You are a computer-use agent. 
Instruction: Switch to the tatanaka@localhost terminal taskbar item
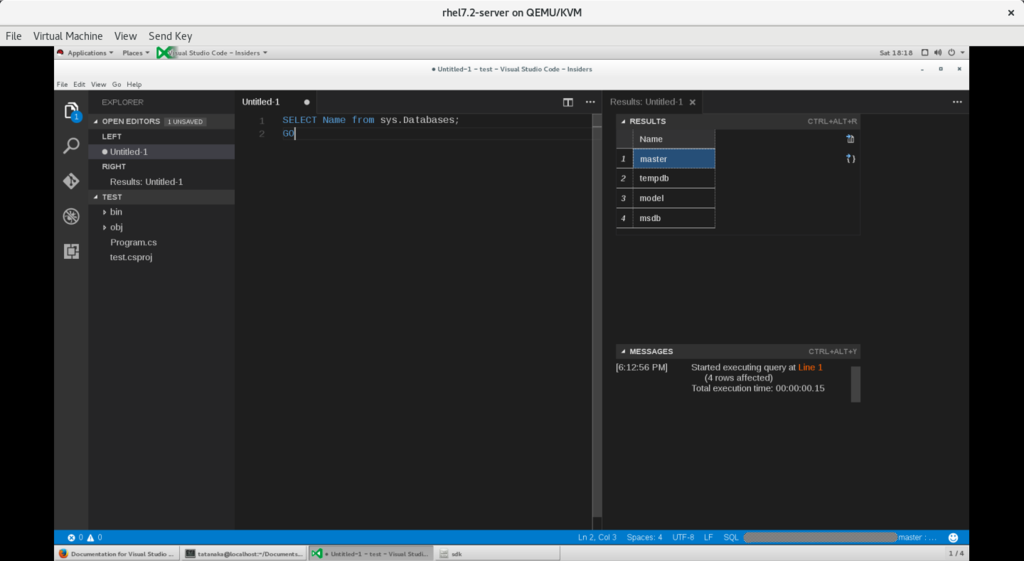[244, 554]
